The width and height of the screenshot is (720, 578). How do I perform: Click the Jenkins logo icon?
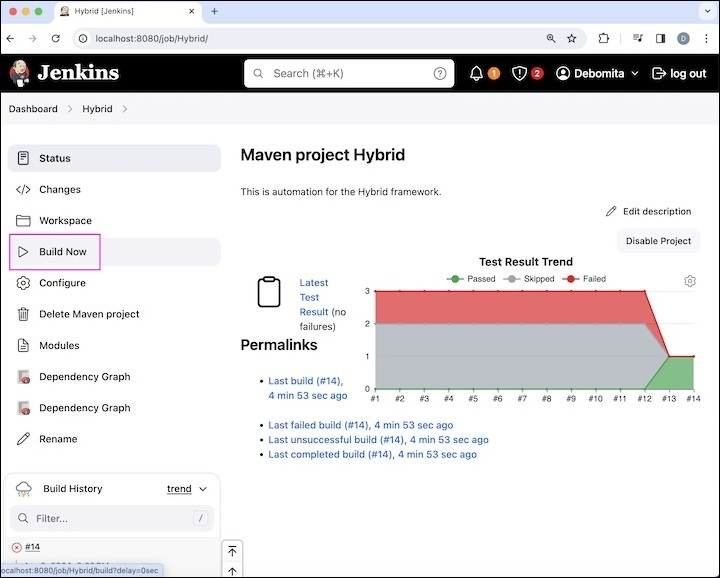tap(19, 73)
